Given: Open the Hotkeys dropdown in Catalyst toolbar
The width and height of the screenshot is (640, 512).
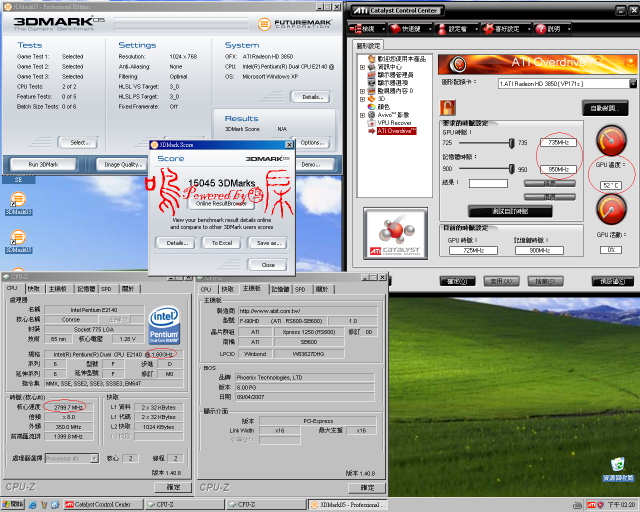Looking at the screenshot, I should pos(411,29).
